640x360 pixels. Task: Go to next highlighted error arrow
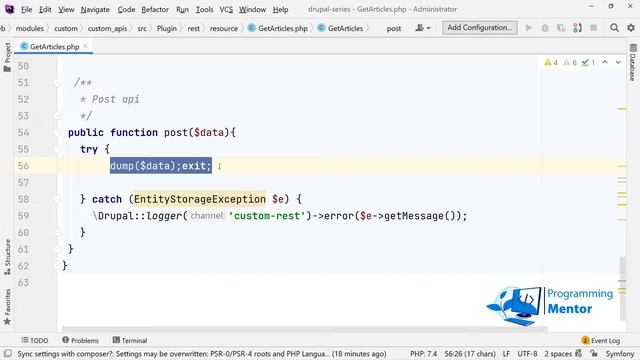618,62
